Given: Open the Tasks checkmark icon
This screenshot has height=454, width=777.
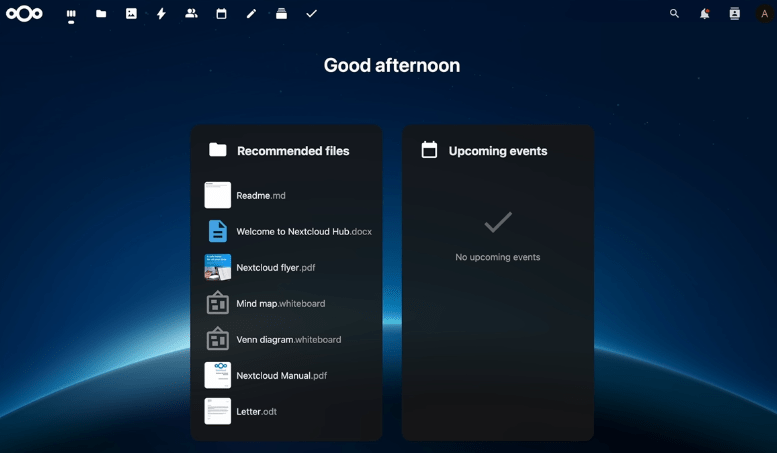Looking at the screenshot, I should click(x=311, y=14).
